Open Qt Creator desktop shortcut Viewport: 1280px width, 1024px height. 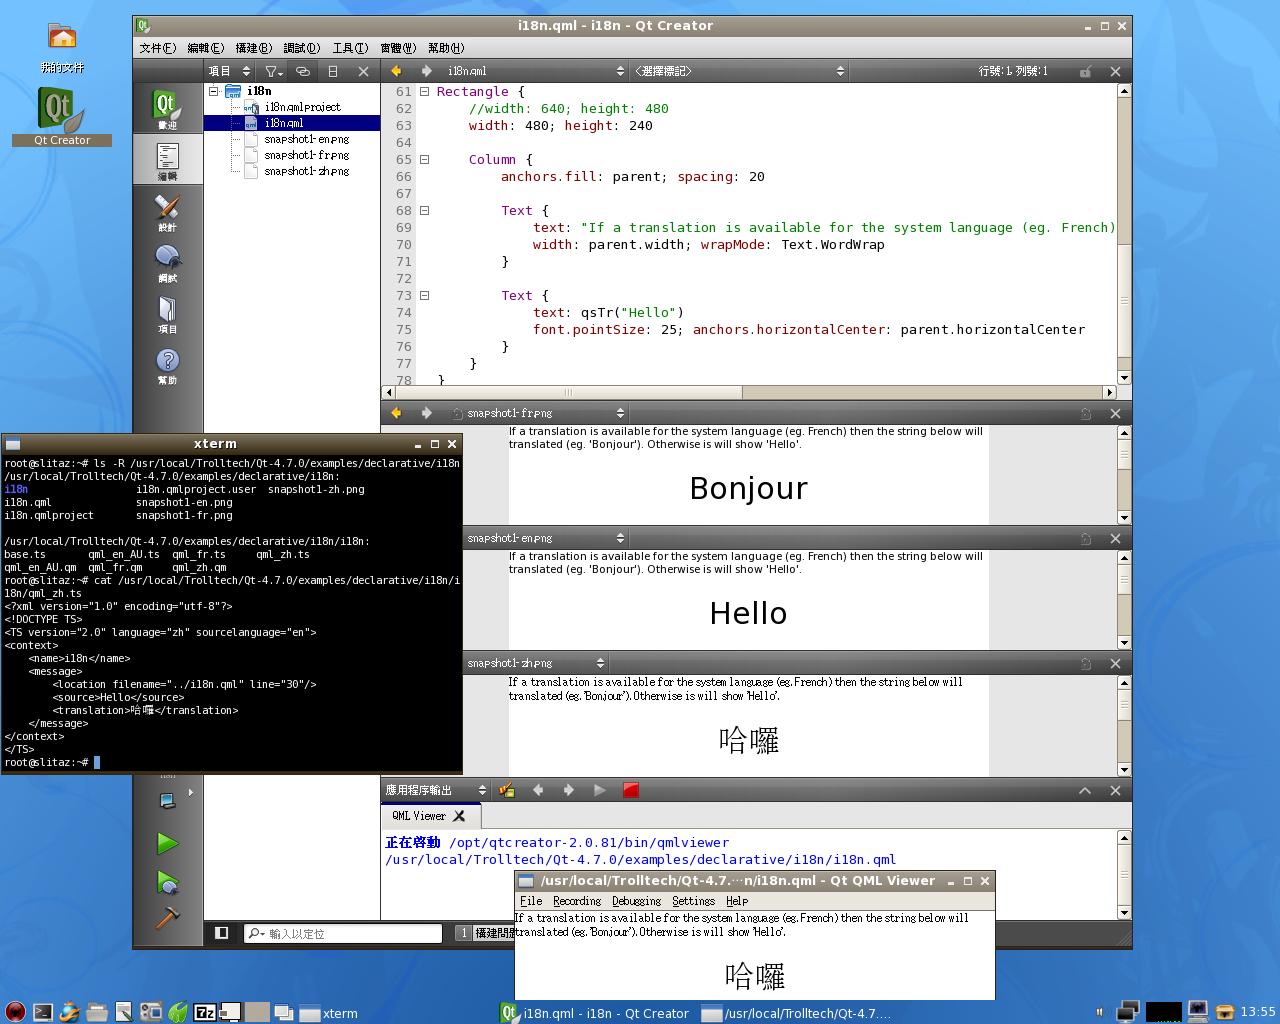point(62,116)
